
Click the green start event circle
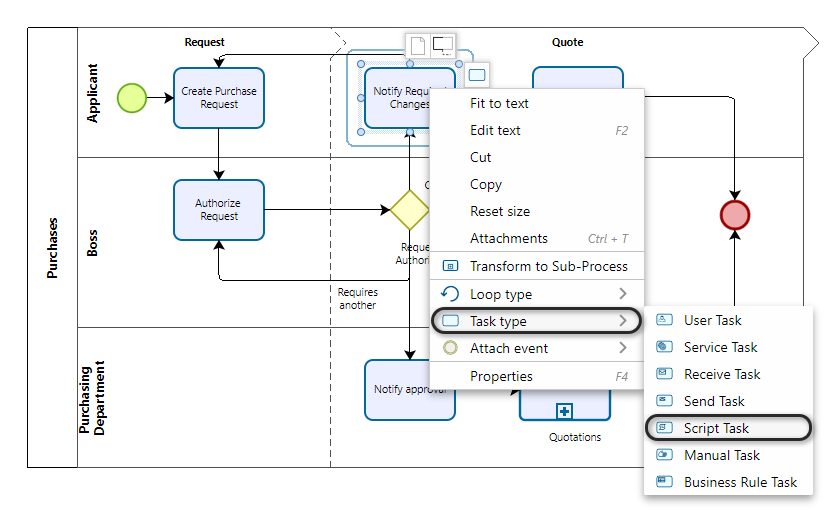[x=132, y=97]
